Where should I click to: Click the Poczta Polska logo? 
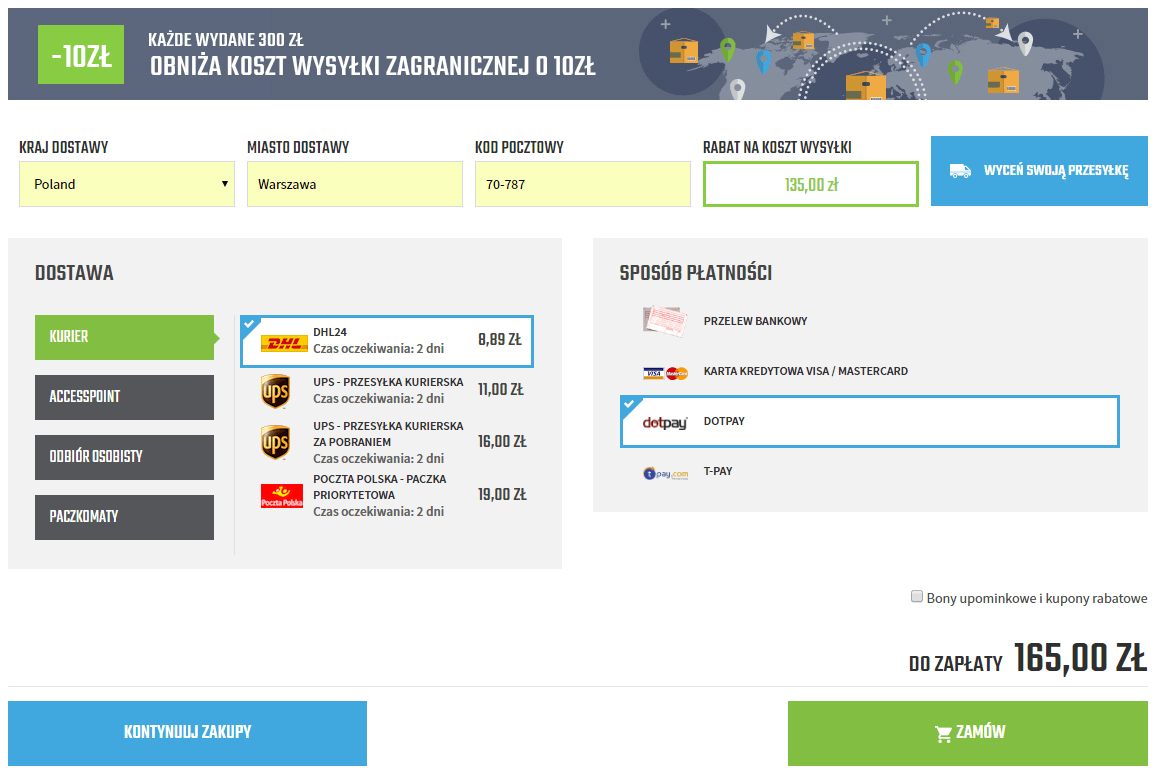(x=282, y=495)
